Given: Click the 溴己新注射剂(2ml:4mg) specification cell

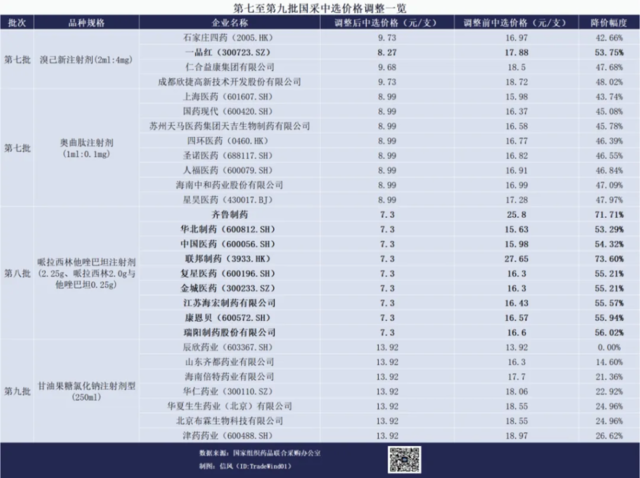Looking at the screenshot, I should (x=87, y=60).
